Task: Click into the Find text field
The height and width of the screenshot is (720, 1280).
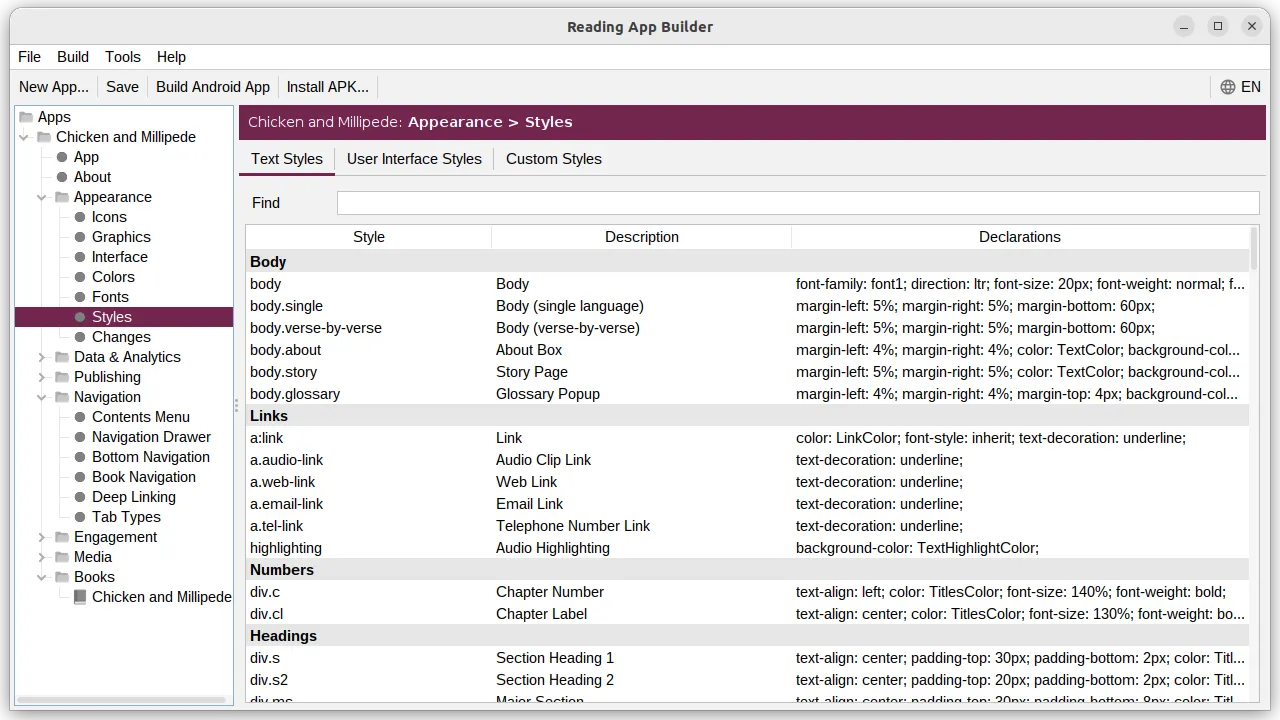Action: click(798, 203)
